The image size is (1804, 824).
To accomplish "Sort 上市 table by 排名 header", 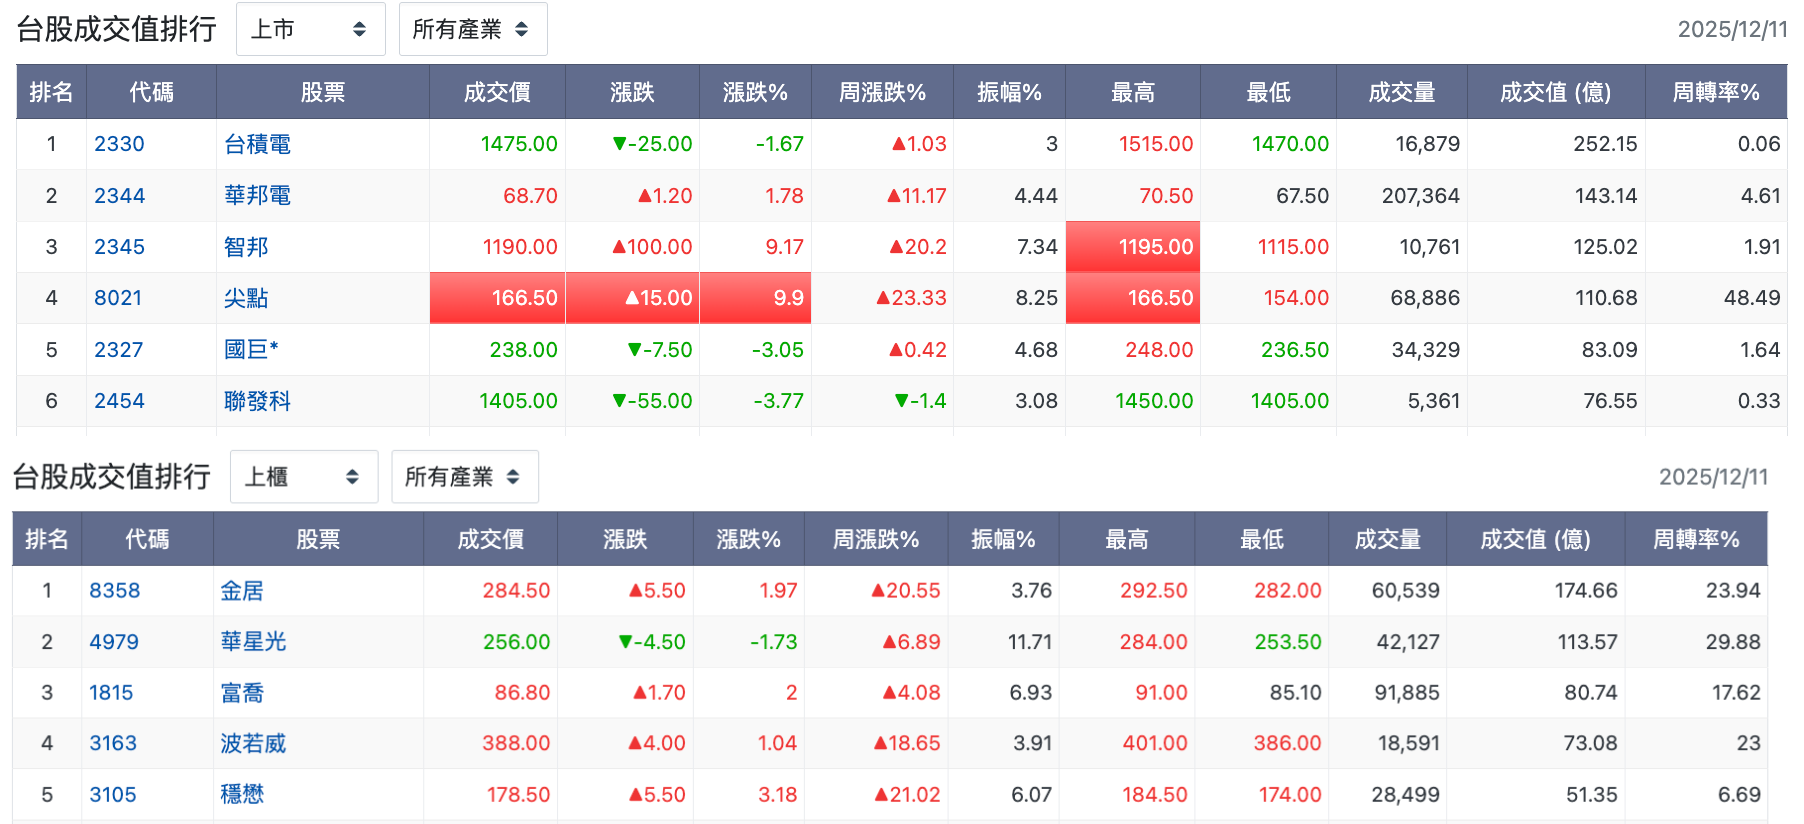I will 51,92.
